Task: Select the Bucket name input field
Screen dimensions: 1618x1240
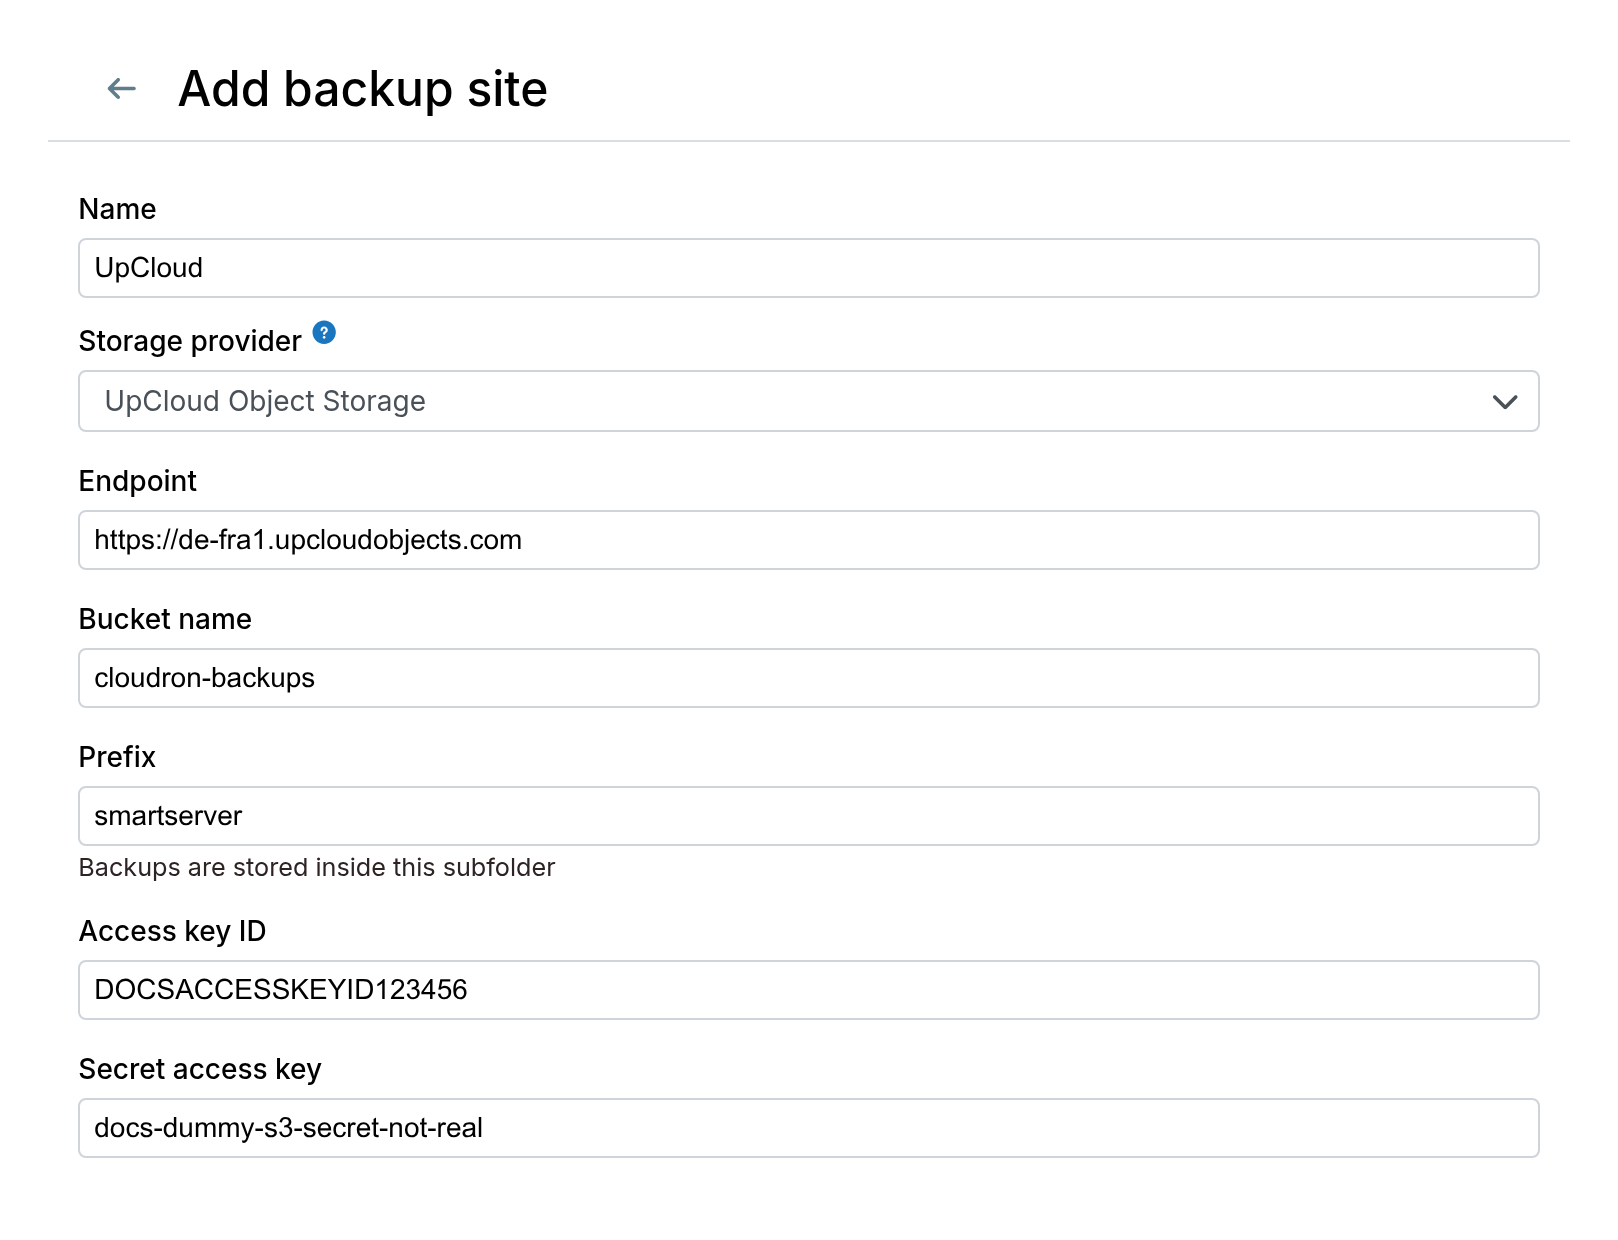Action: pyautogui.click(x=809, y=678)
